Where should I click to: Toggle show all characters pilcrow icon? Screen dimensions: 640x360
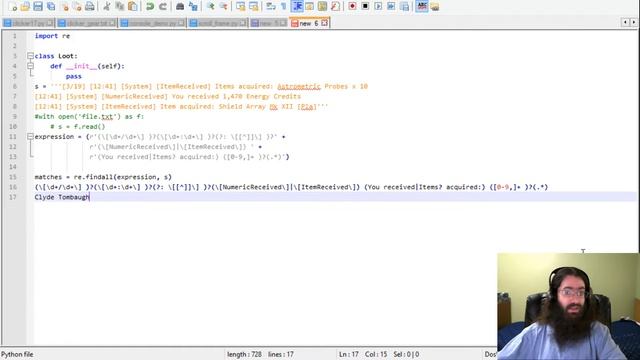284,7
